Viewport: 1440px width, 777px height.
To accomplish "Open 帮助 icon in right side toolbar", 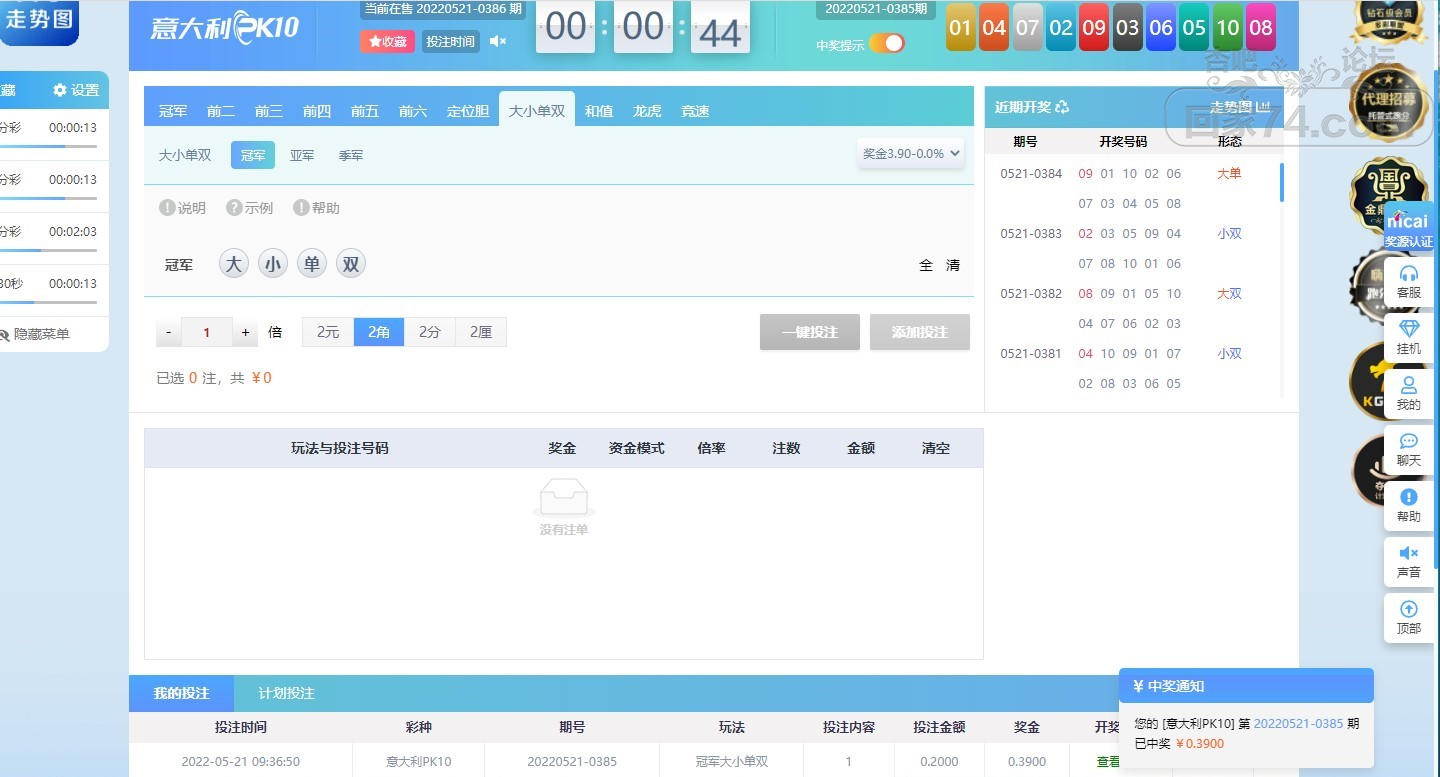I will (x=1409, y=497).
